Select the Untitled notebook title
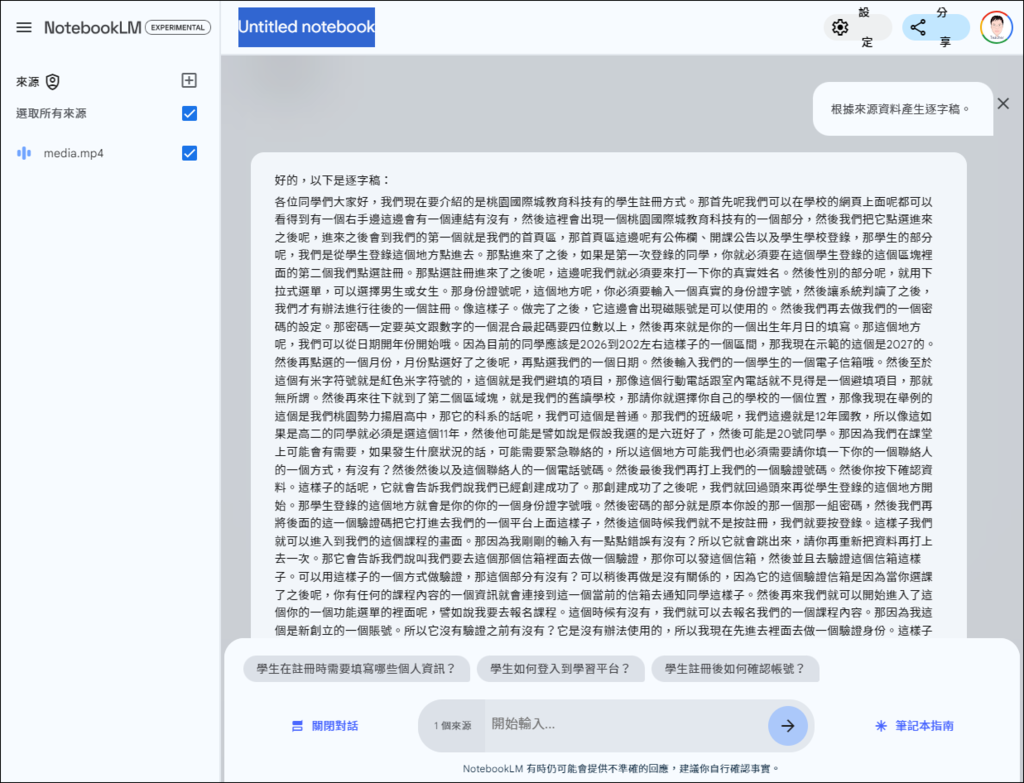 306,27
